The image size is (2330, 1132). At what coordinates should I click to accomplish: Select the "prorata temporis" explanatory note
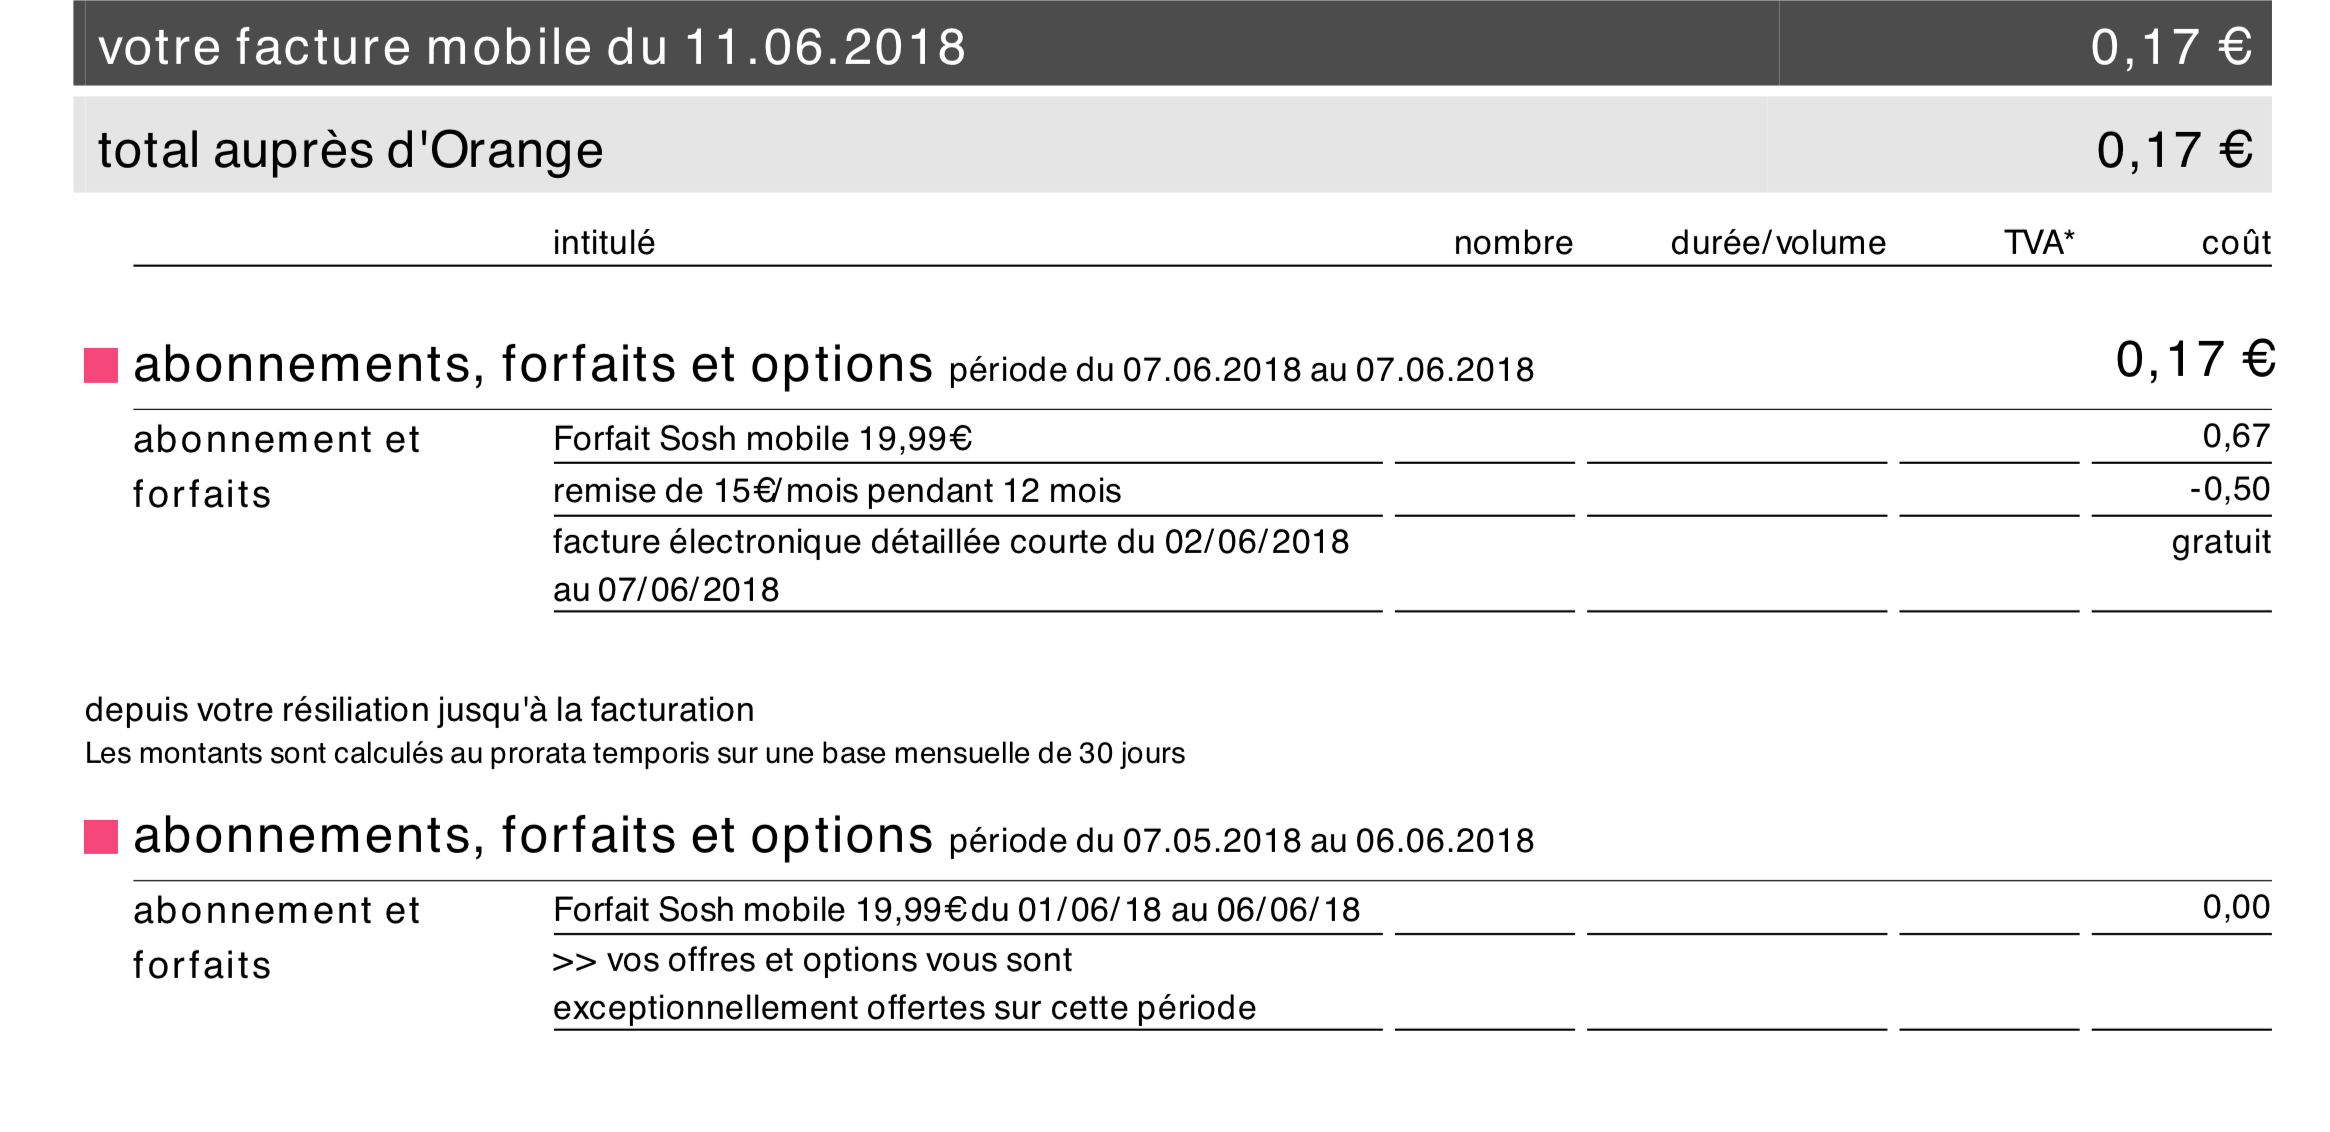(x=634, y=753)
